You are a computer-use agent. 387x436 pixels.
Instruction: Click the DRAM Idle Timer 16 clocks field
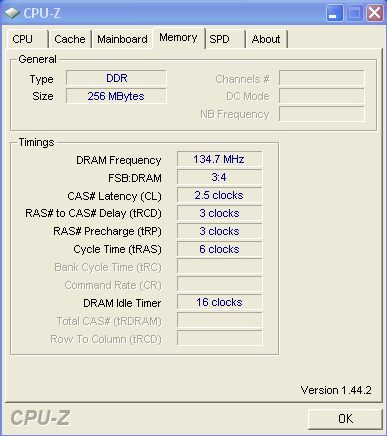tap(219, 302)
